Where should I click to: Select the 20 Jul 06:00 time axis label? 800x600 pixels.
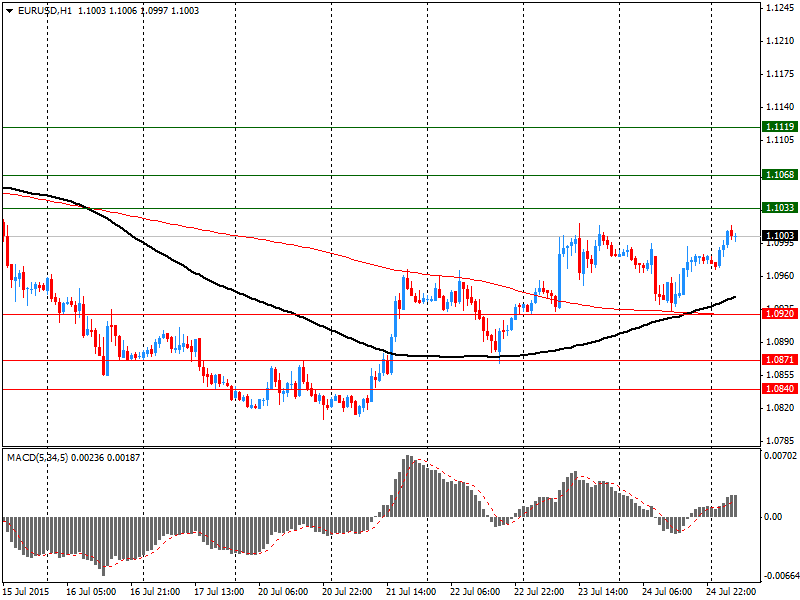(283, 591)
